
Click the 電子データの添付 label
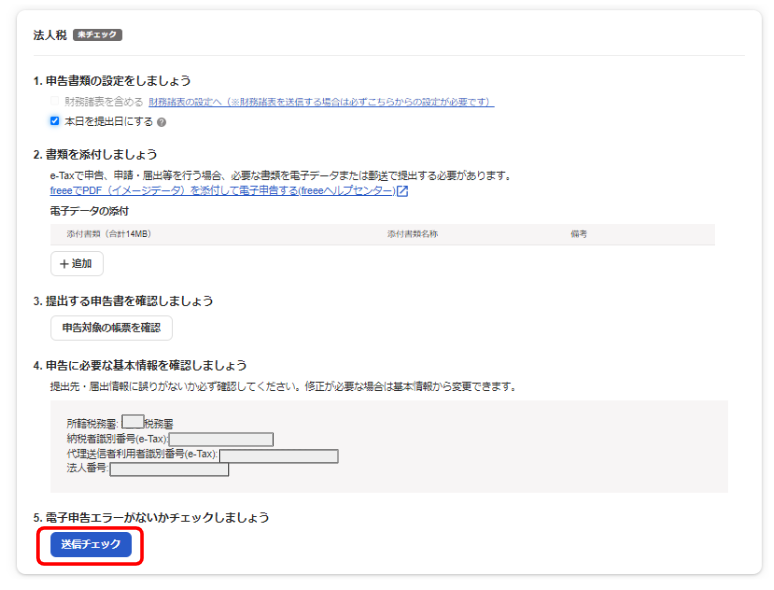coord(89,211)
